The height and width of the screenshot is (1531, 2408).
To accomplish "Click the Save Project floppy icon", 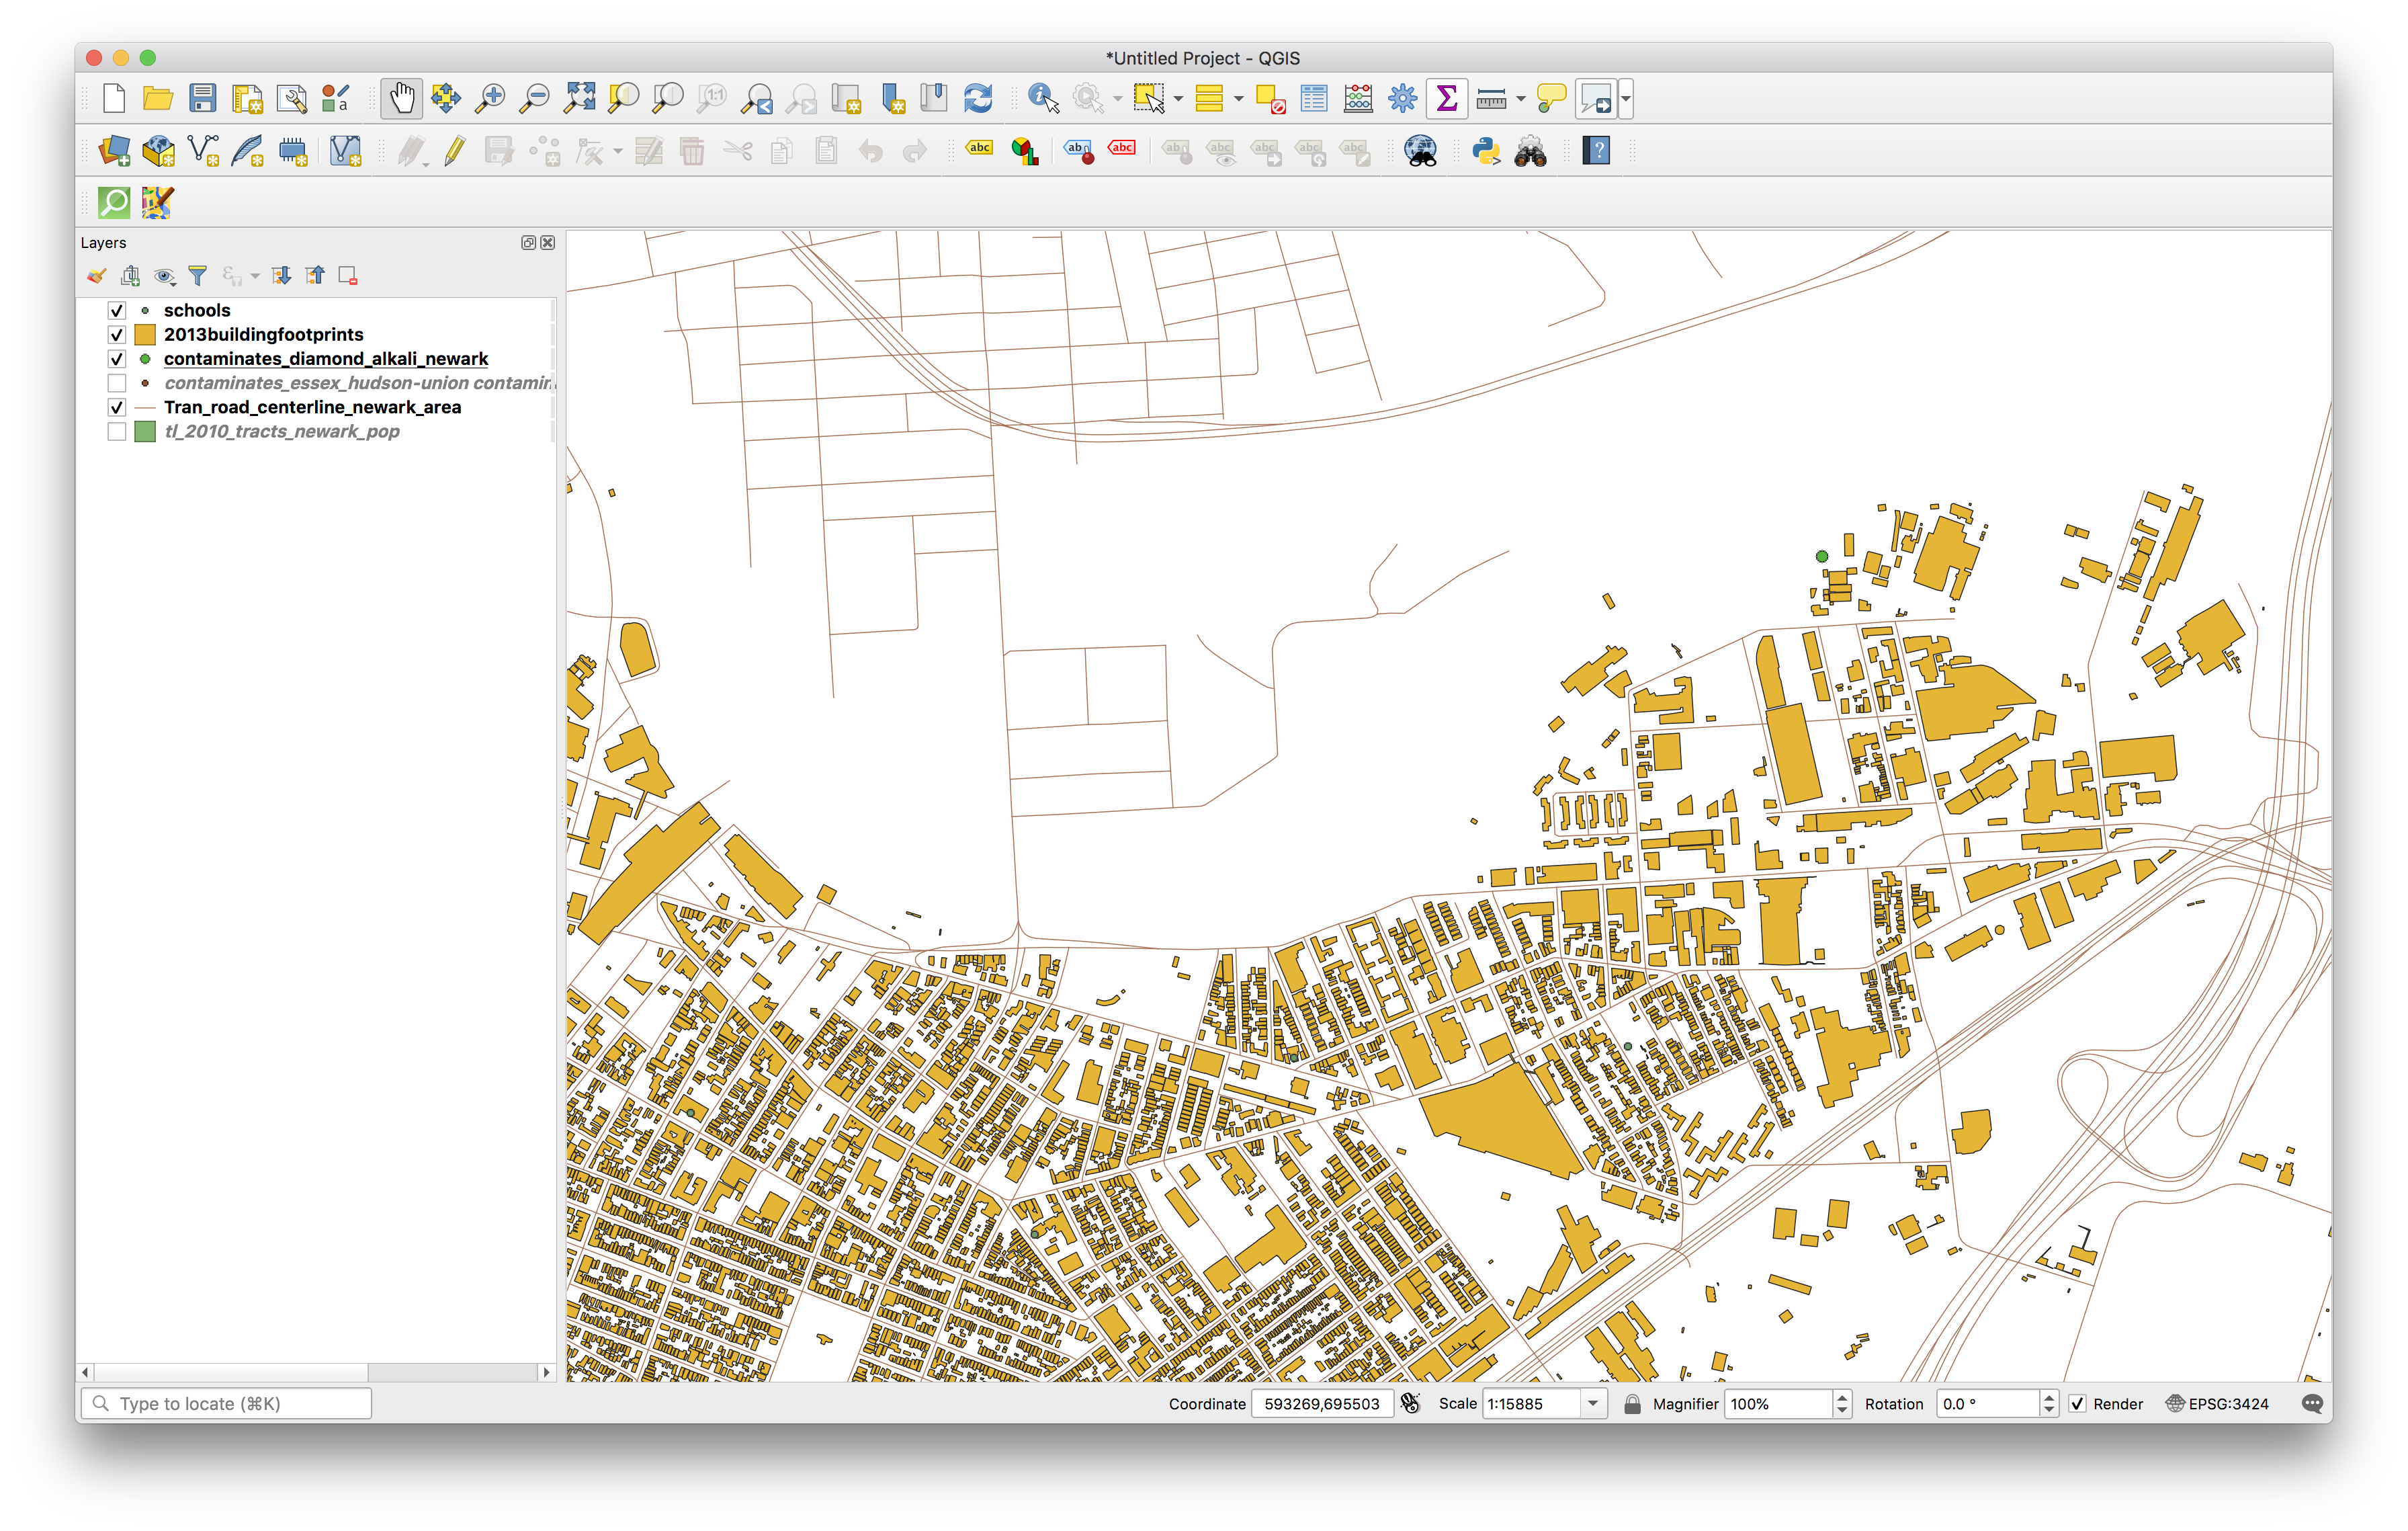I will point(203,98).
